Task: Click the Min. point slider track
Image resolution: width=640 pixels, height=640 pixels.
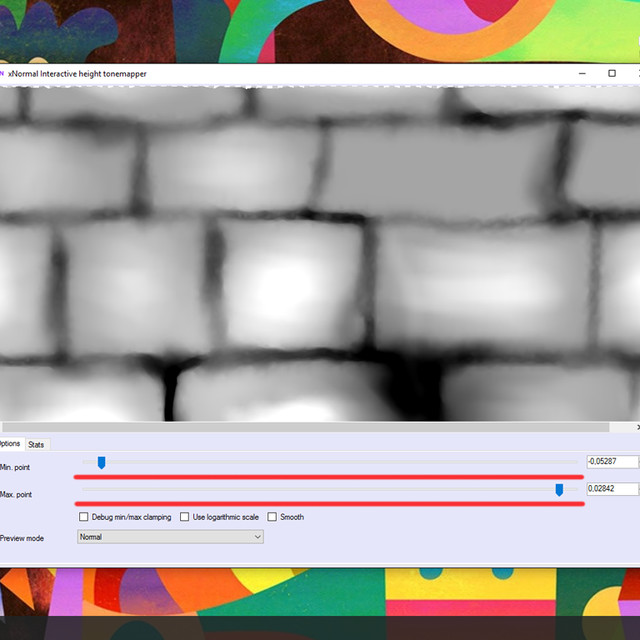Action: [330, 462]
